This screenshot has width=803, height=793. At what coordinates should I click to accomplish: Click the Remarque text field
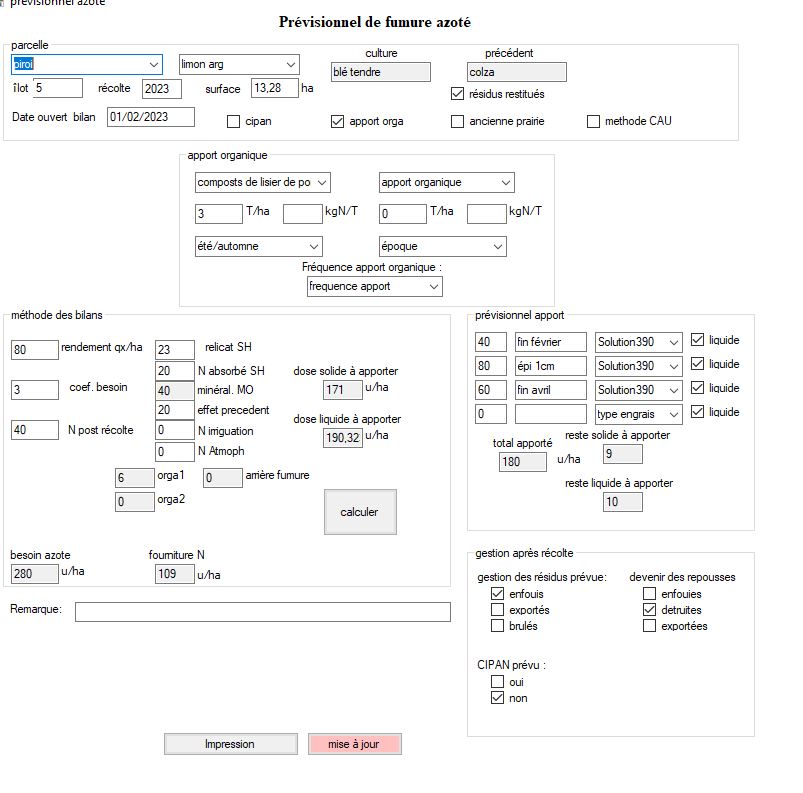(262, 612)
